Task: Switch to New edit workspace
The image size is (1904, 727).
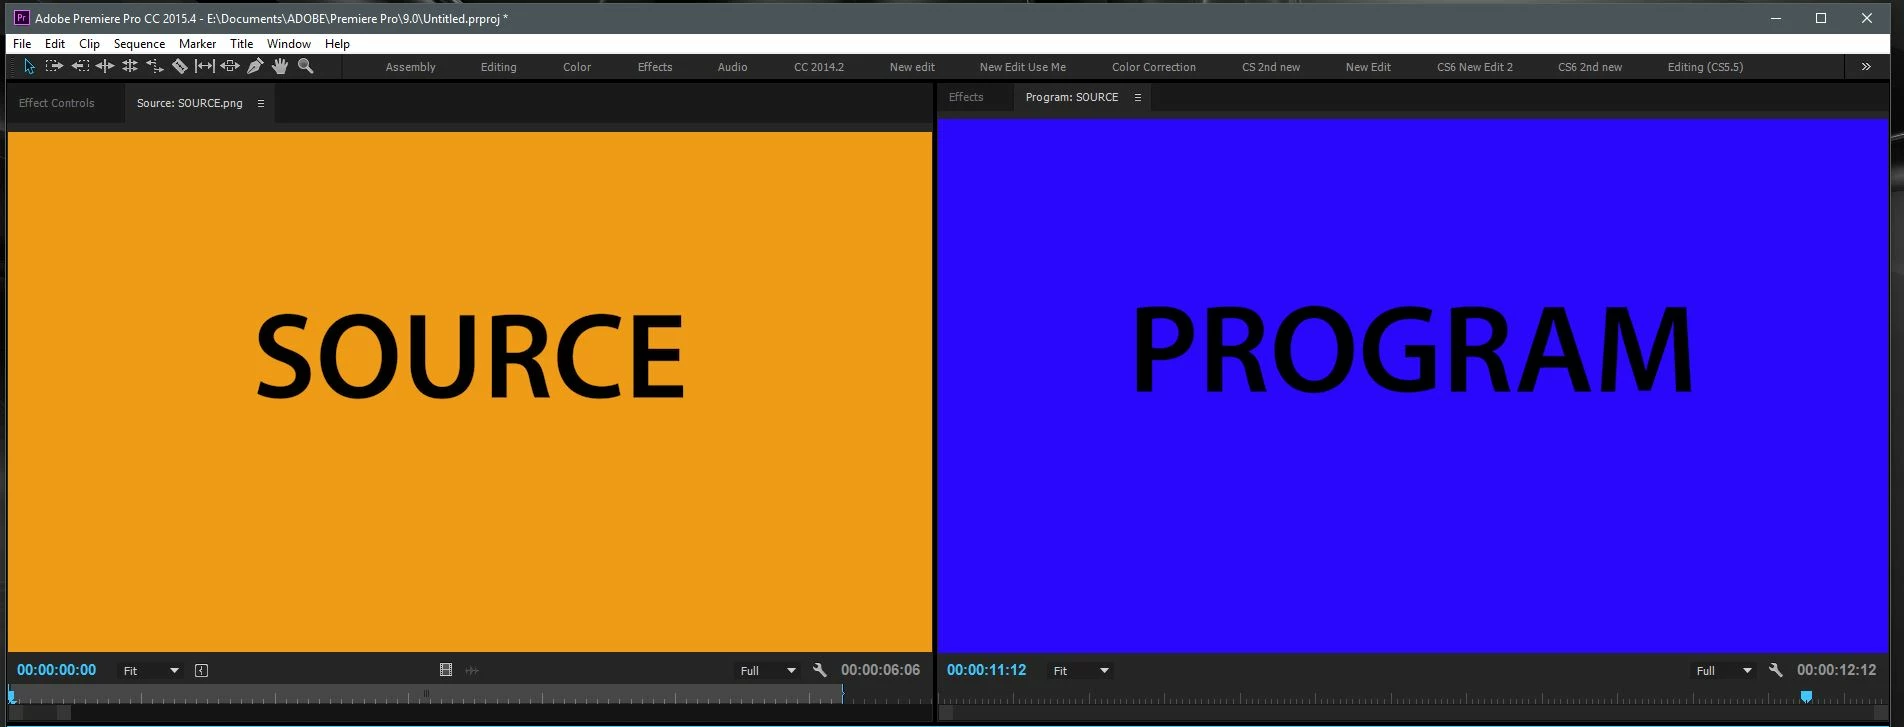Action: (x=912, y=67)
